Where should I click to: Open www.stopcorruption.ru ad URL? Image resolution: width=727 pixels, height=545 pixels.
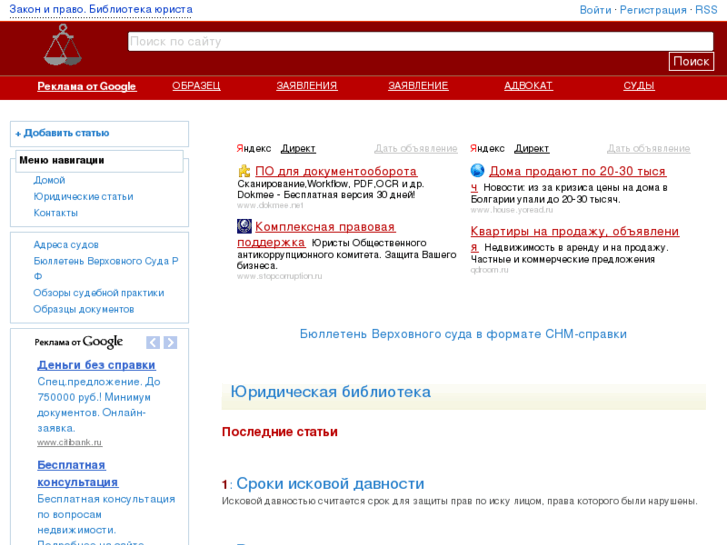pos(280,276)
